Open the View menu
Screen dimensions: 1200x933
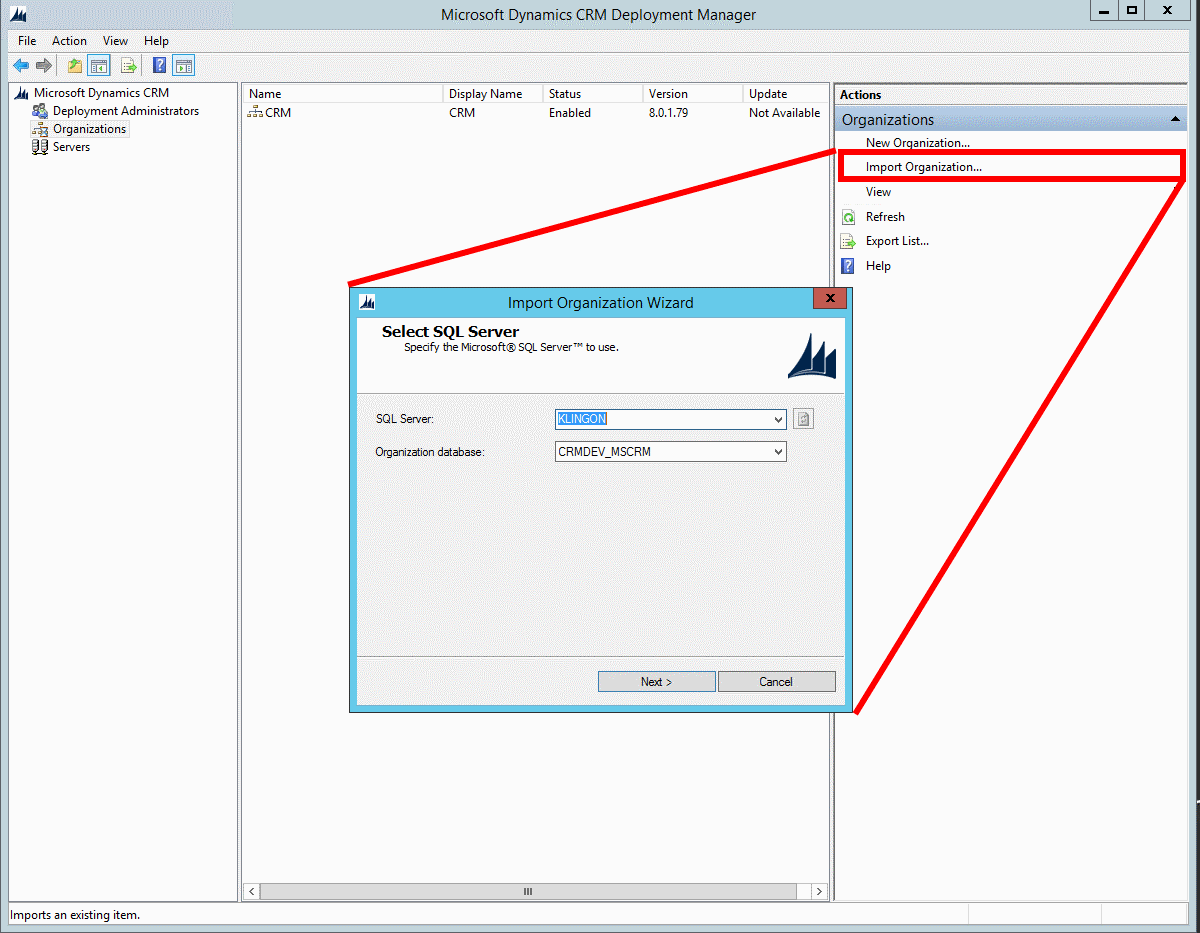(x=115, y=41)
